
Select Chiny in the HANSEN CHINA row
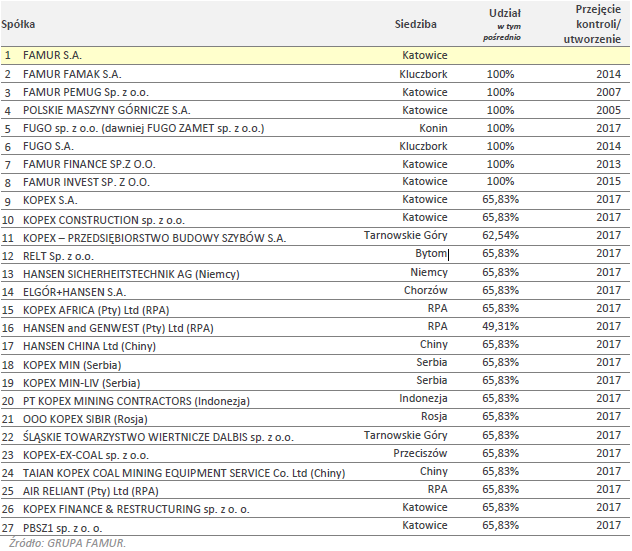tap(434, 344)
